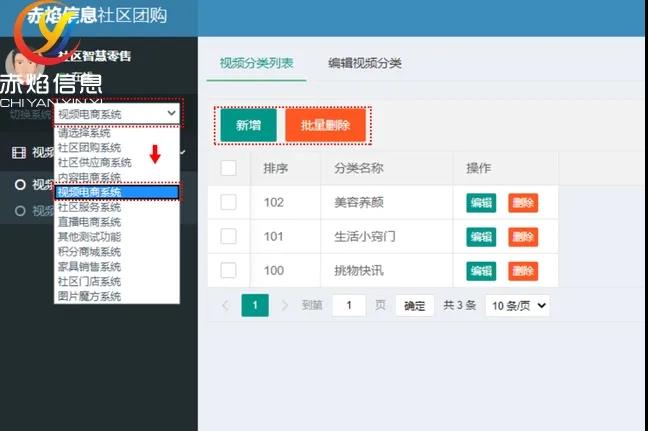Delete the 生活小窍门 category row

coord(522,237)
